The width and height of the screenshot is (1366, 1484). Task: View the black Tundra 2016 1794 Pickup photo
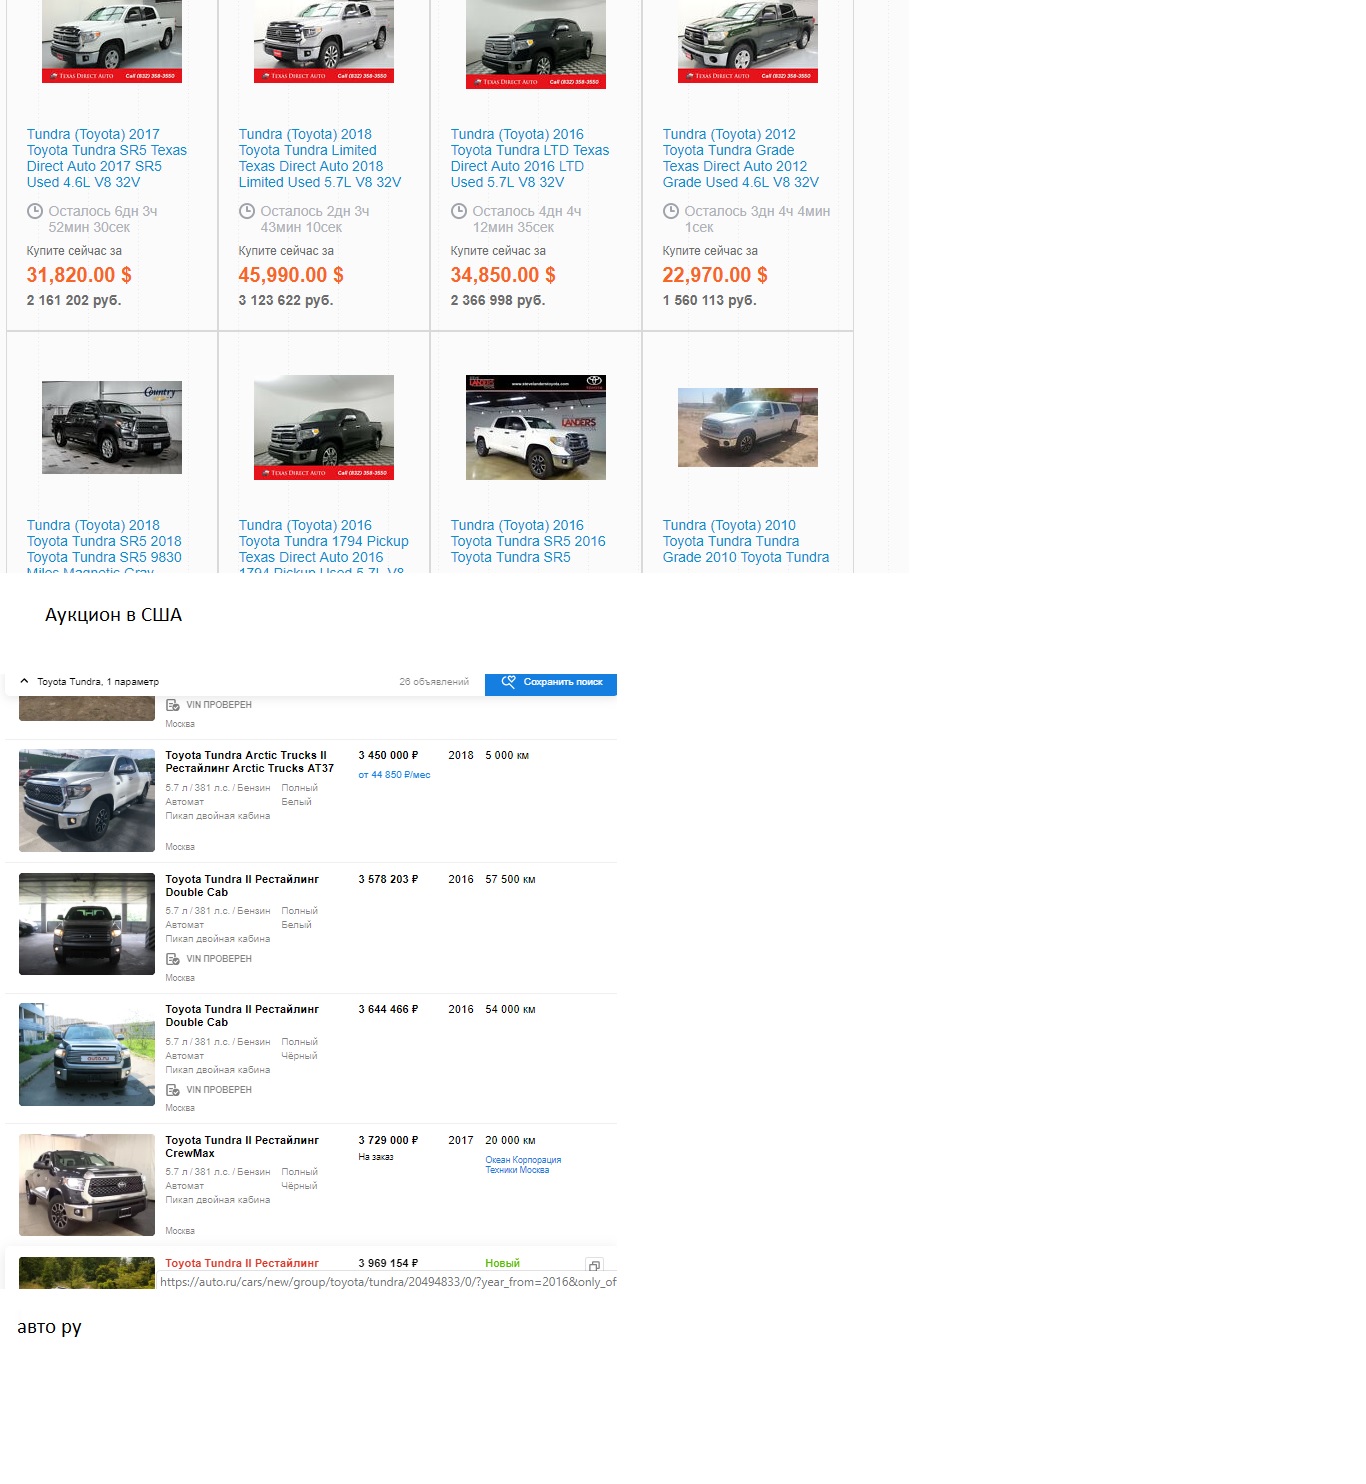pyautogui.click(x=324, y=427)
